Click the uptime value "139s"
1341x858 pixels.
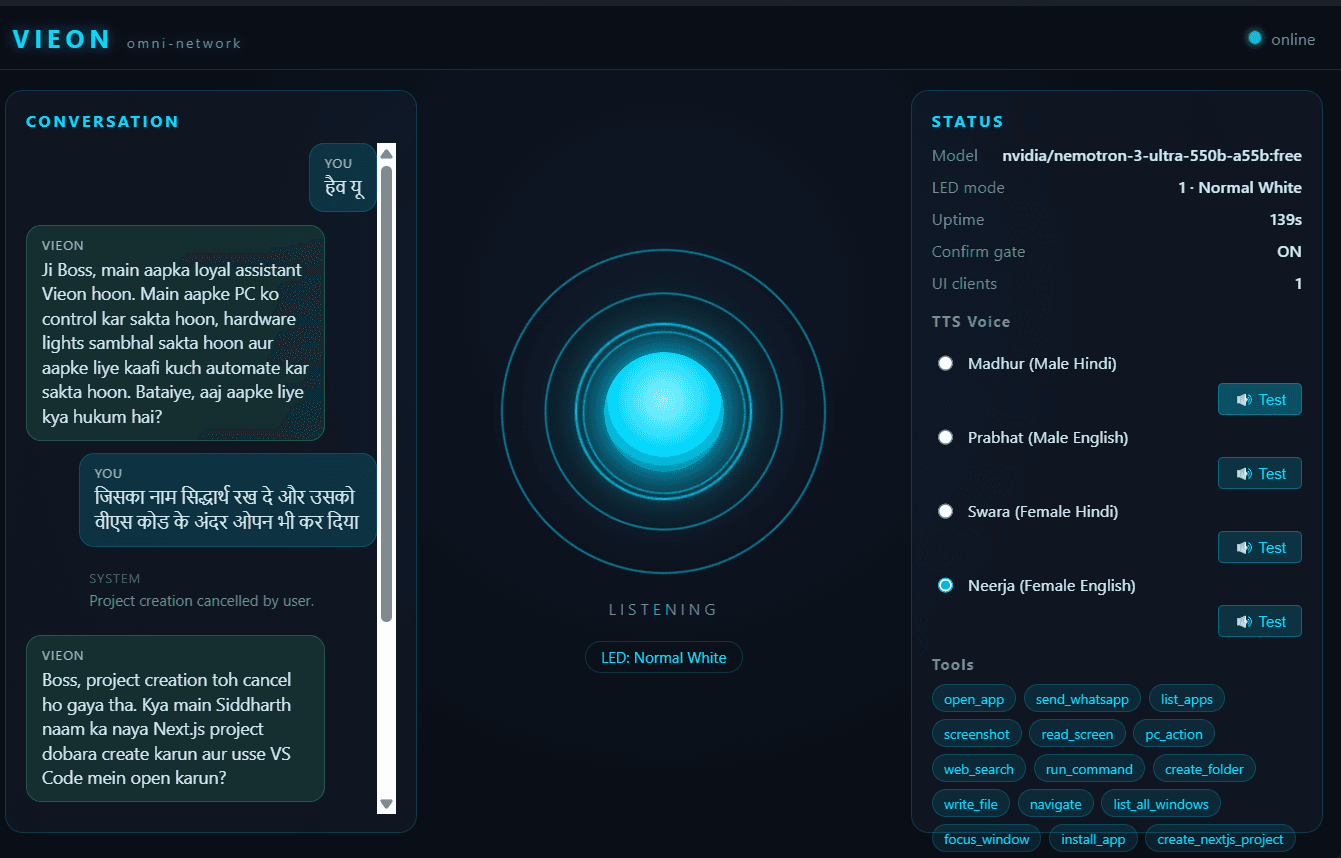coord(1286,220)
